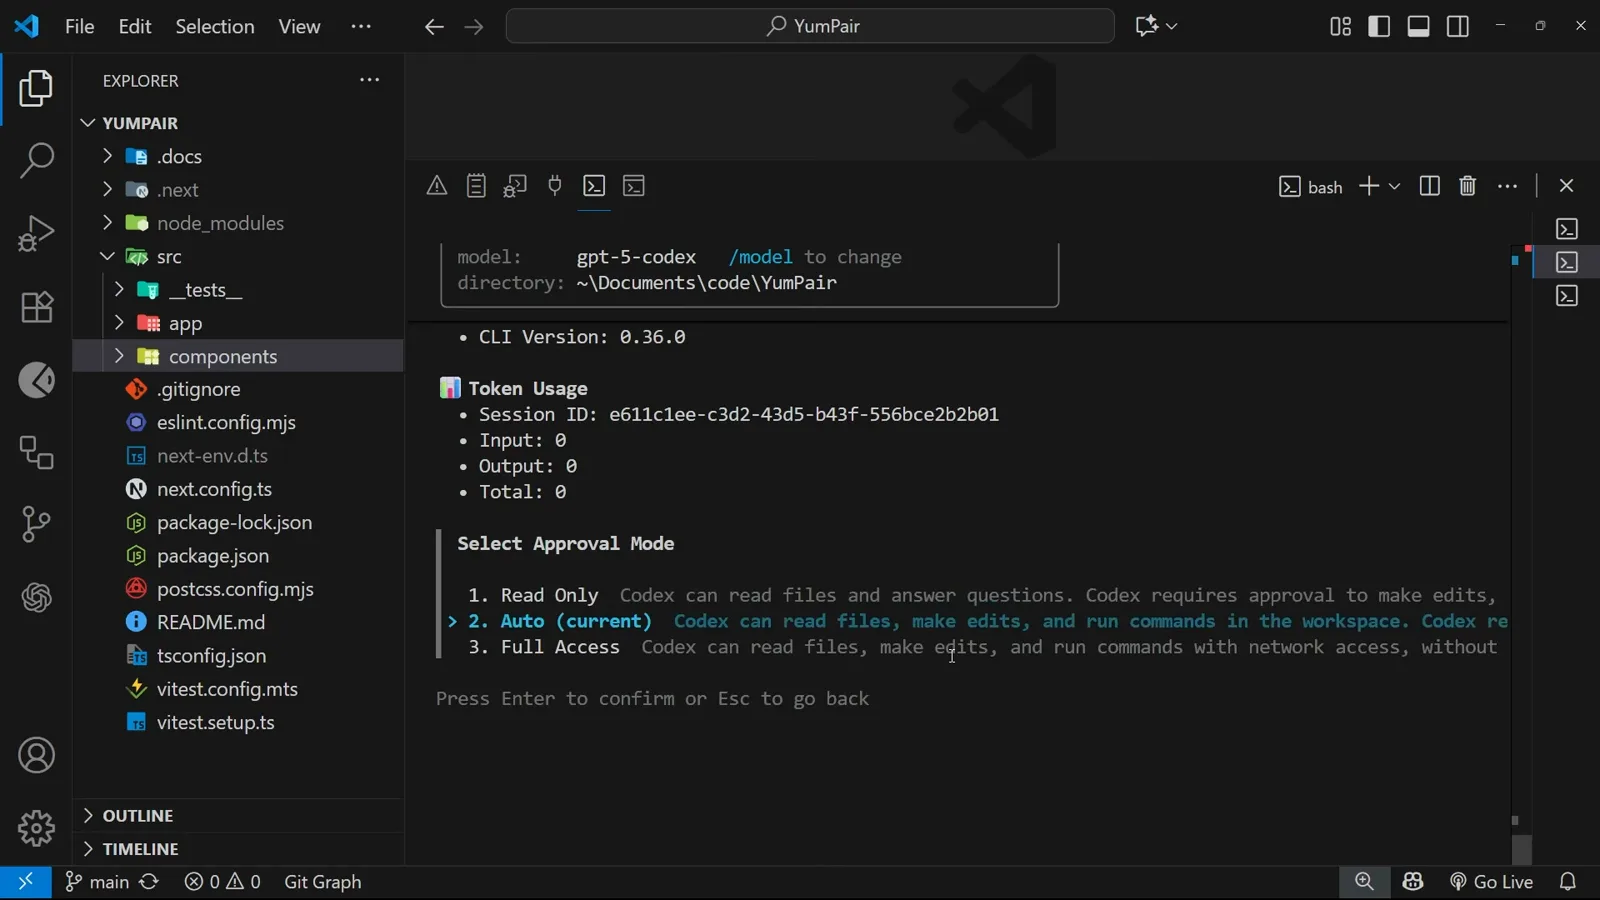This screenshot has height=900, width=1600.
Task: Open Copilot chat icon in title bar
Action: click(1147, 26)
